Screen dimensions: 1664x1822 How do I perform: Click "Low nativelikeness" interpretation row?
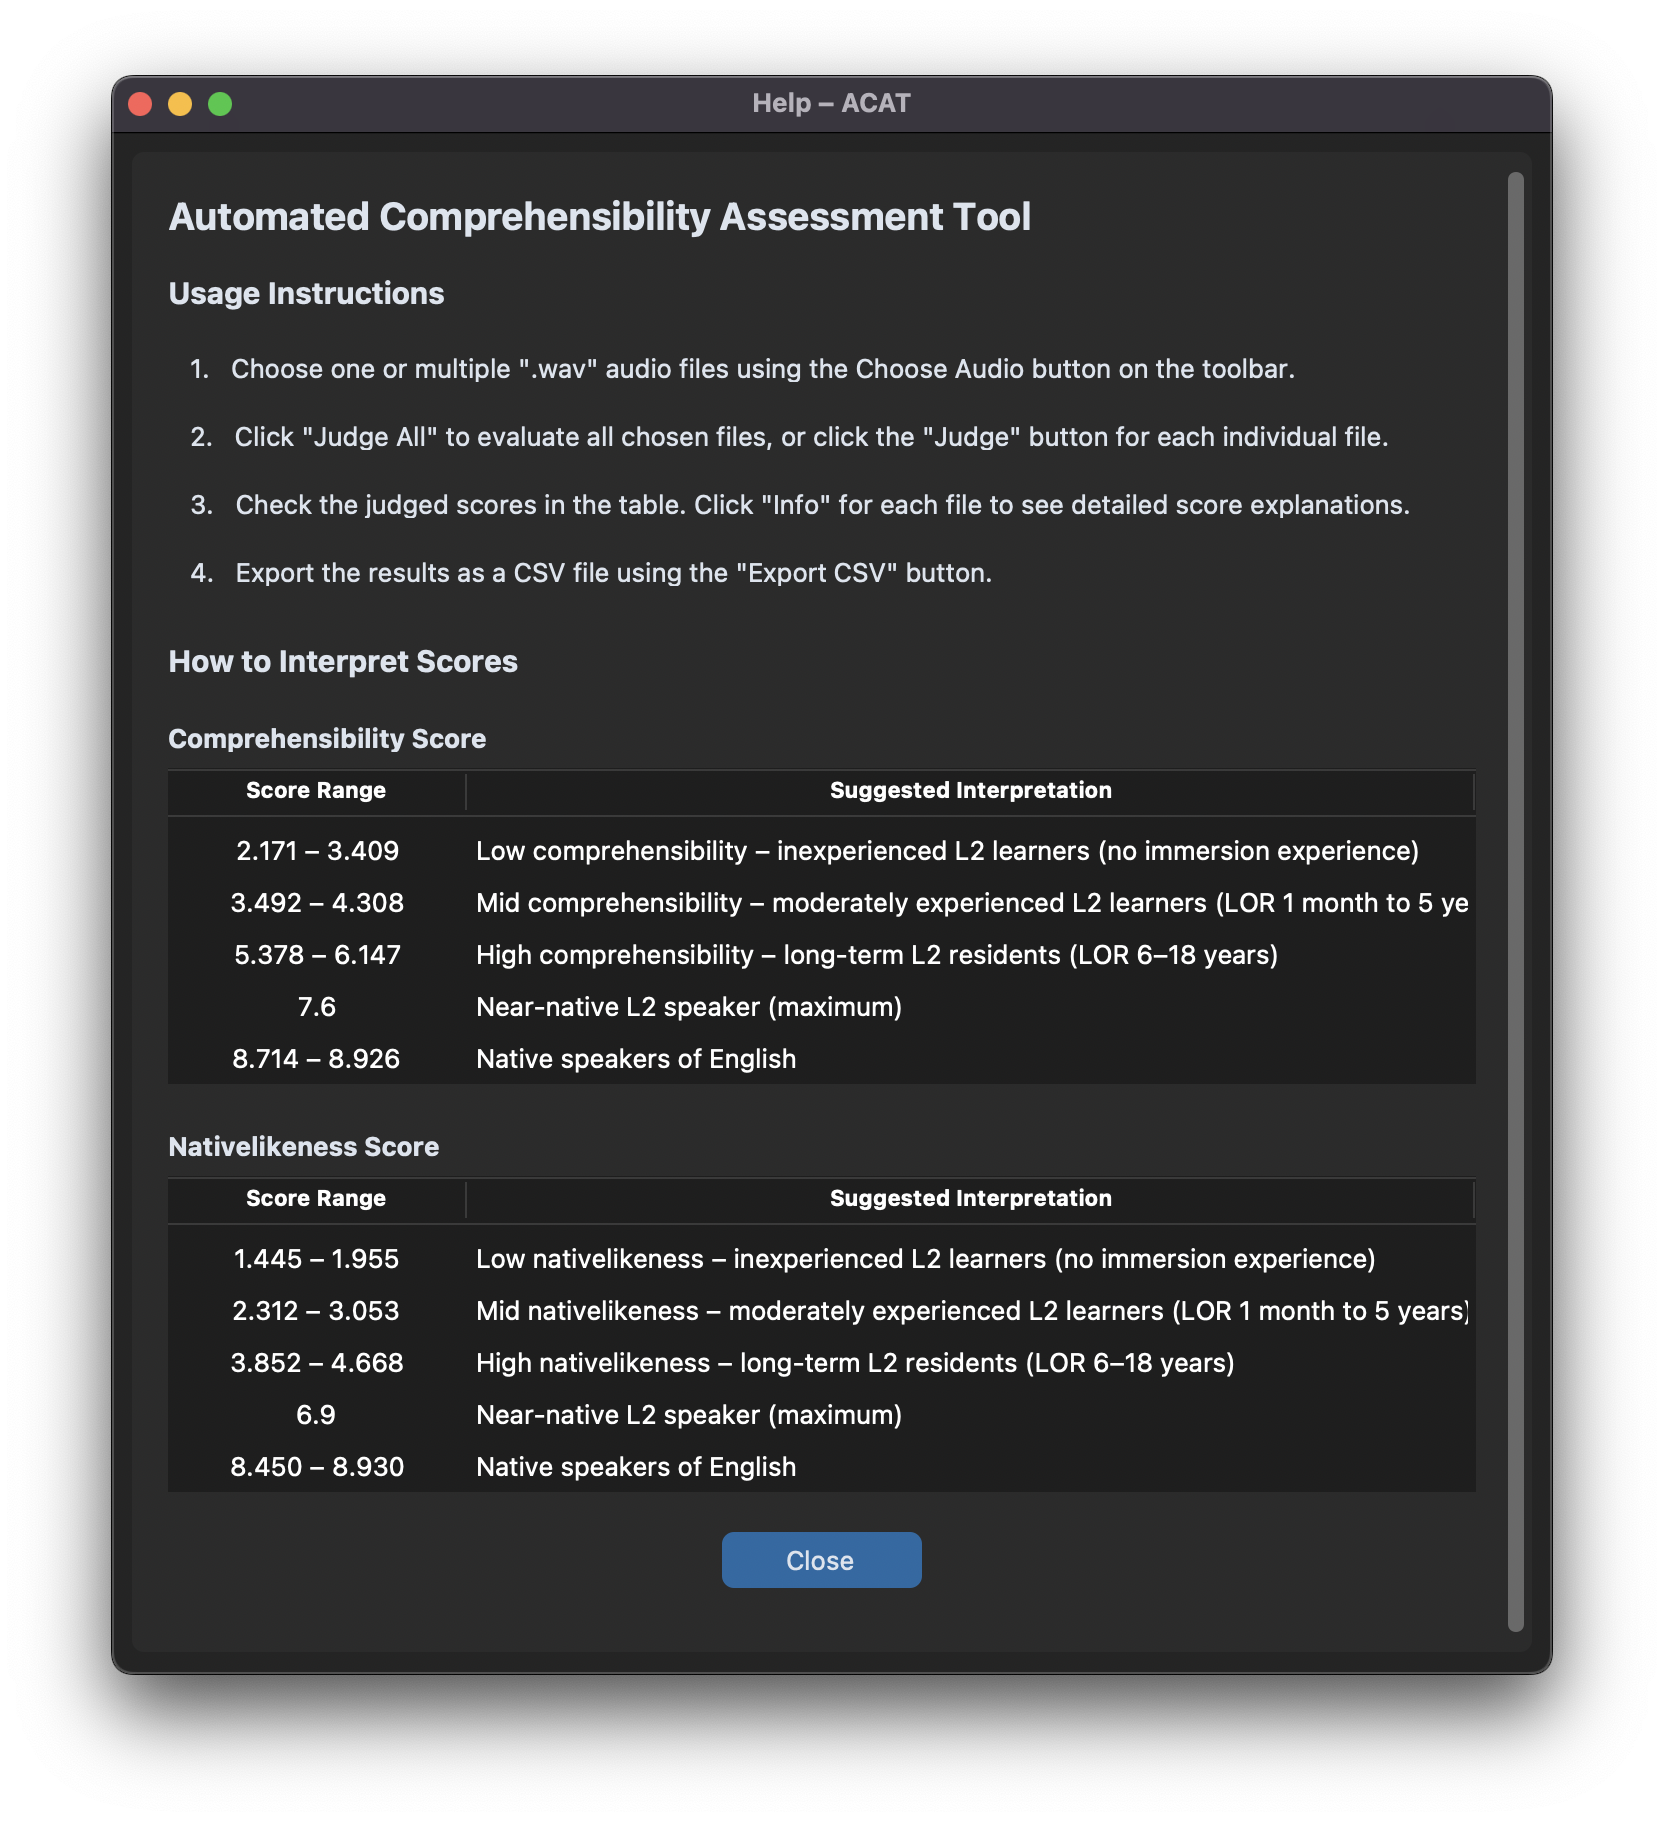[x=925, y=1259]
